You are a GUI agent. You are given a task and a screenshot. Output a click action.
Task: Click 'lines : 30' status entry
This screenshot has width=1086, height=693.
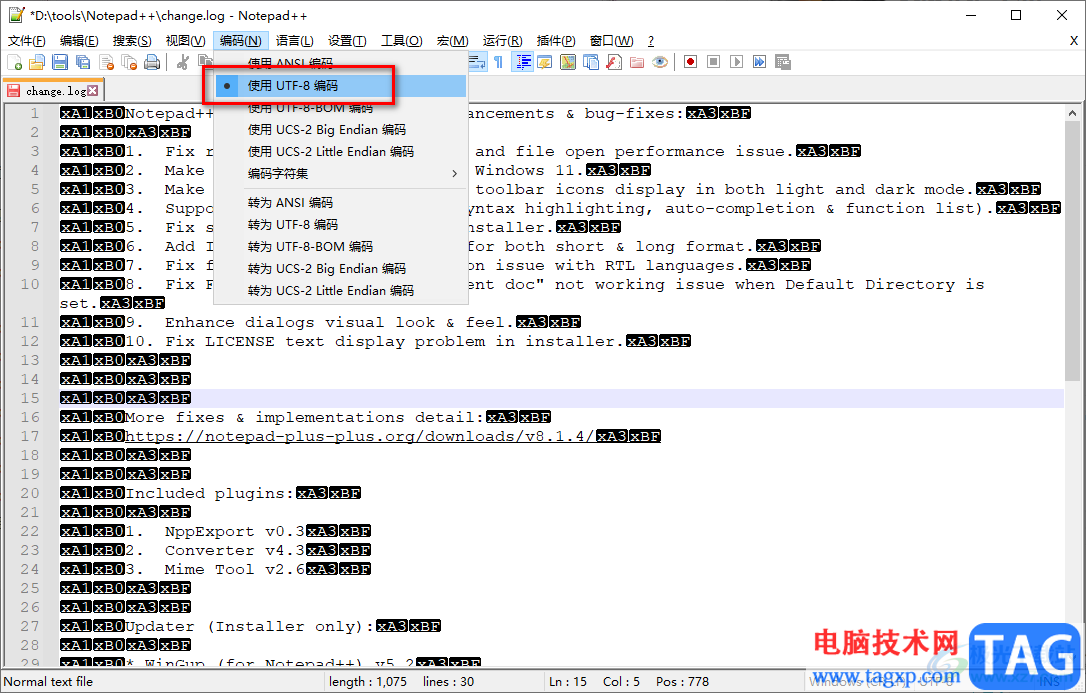click(x=448, y=682)
